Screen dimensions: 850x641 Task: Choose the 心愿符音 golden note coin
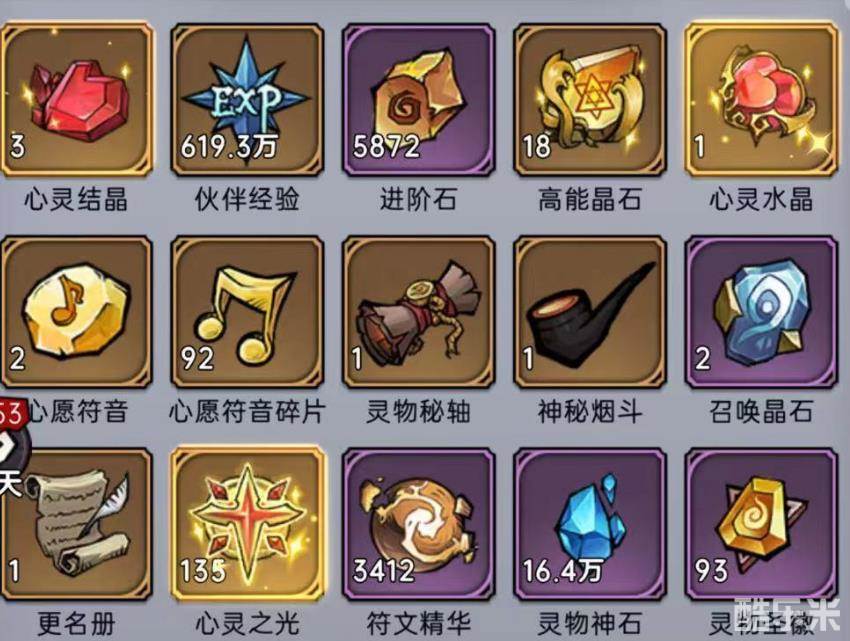[76, 312]
